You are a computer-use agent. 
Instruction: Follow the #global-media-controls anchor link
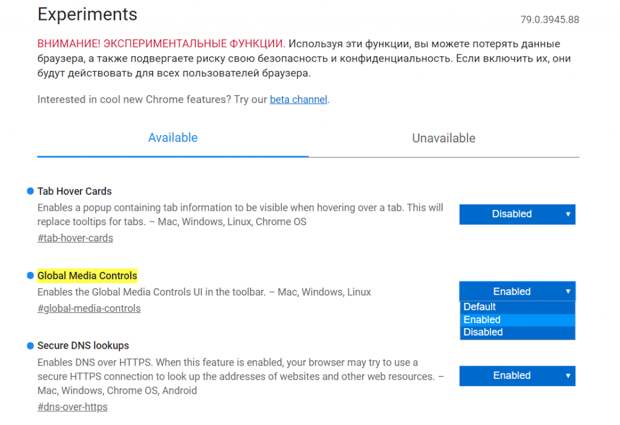[89, 309]
